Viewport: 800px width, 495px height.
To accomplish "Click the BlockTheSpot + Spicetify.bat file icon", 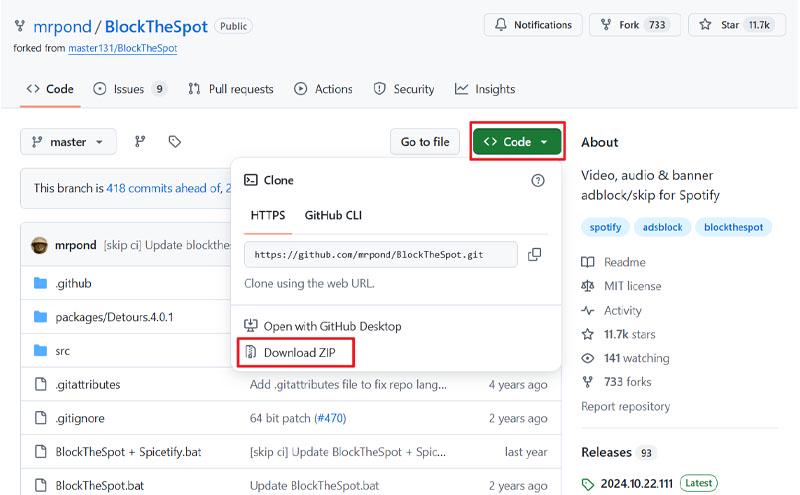I will coord(40,452).
